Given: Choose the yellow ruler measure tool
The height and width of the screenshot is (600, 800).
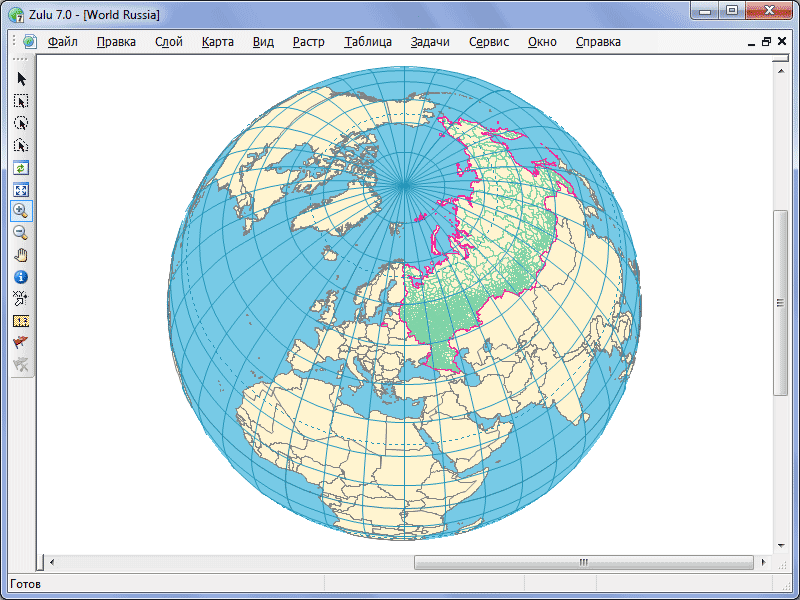Looking at the screenshot, I should coord(21,320).
